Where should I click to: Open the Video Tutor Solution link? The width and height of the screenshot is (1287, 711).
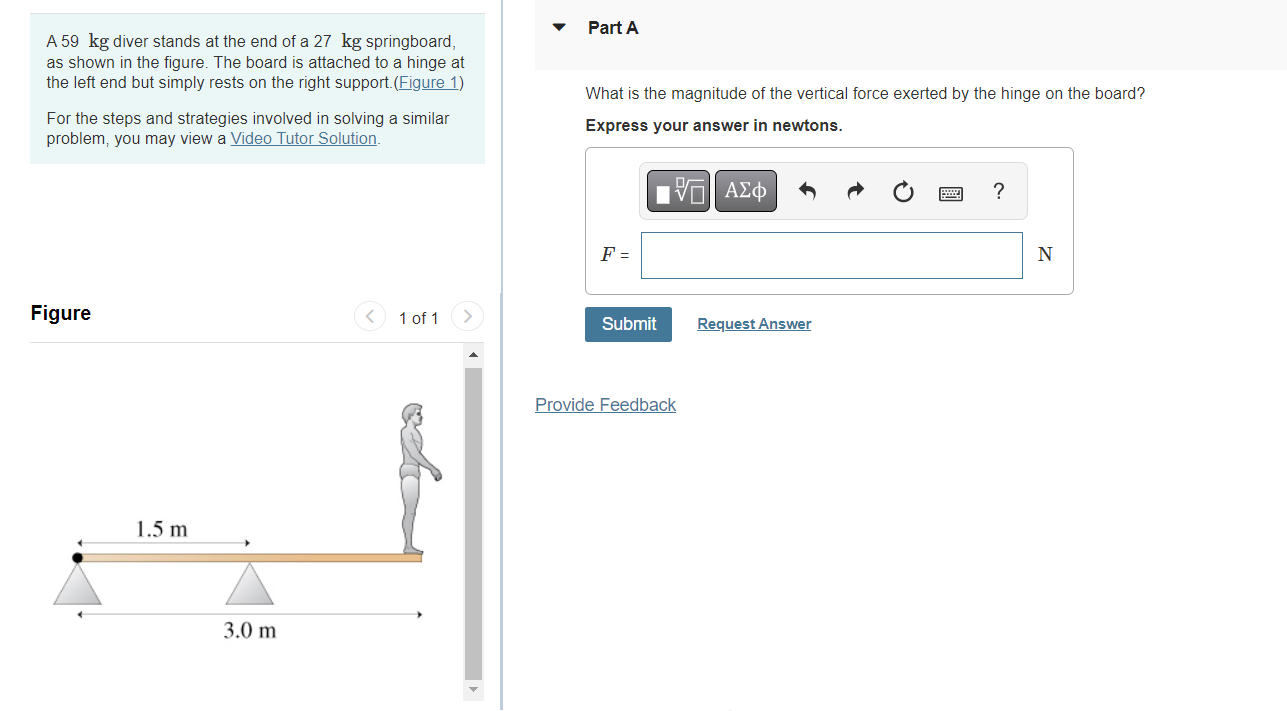point(303,138)
